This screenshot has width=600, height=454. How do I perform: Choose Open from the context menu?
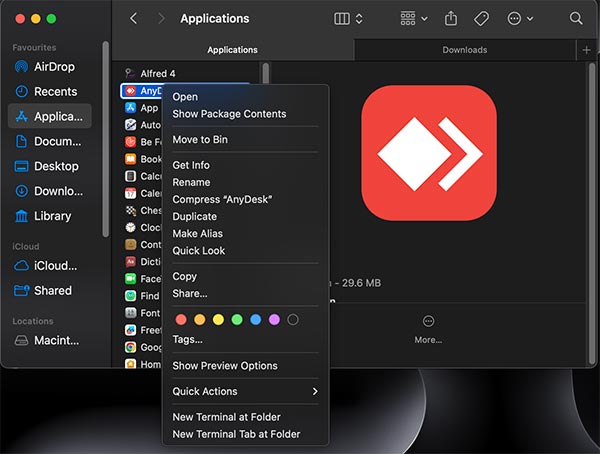[245, 97]
